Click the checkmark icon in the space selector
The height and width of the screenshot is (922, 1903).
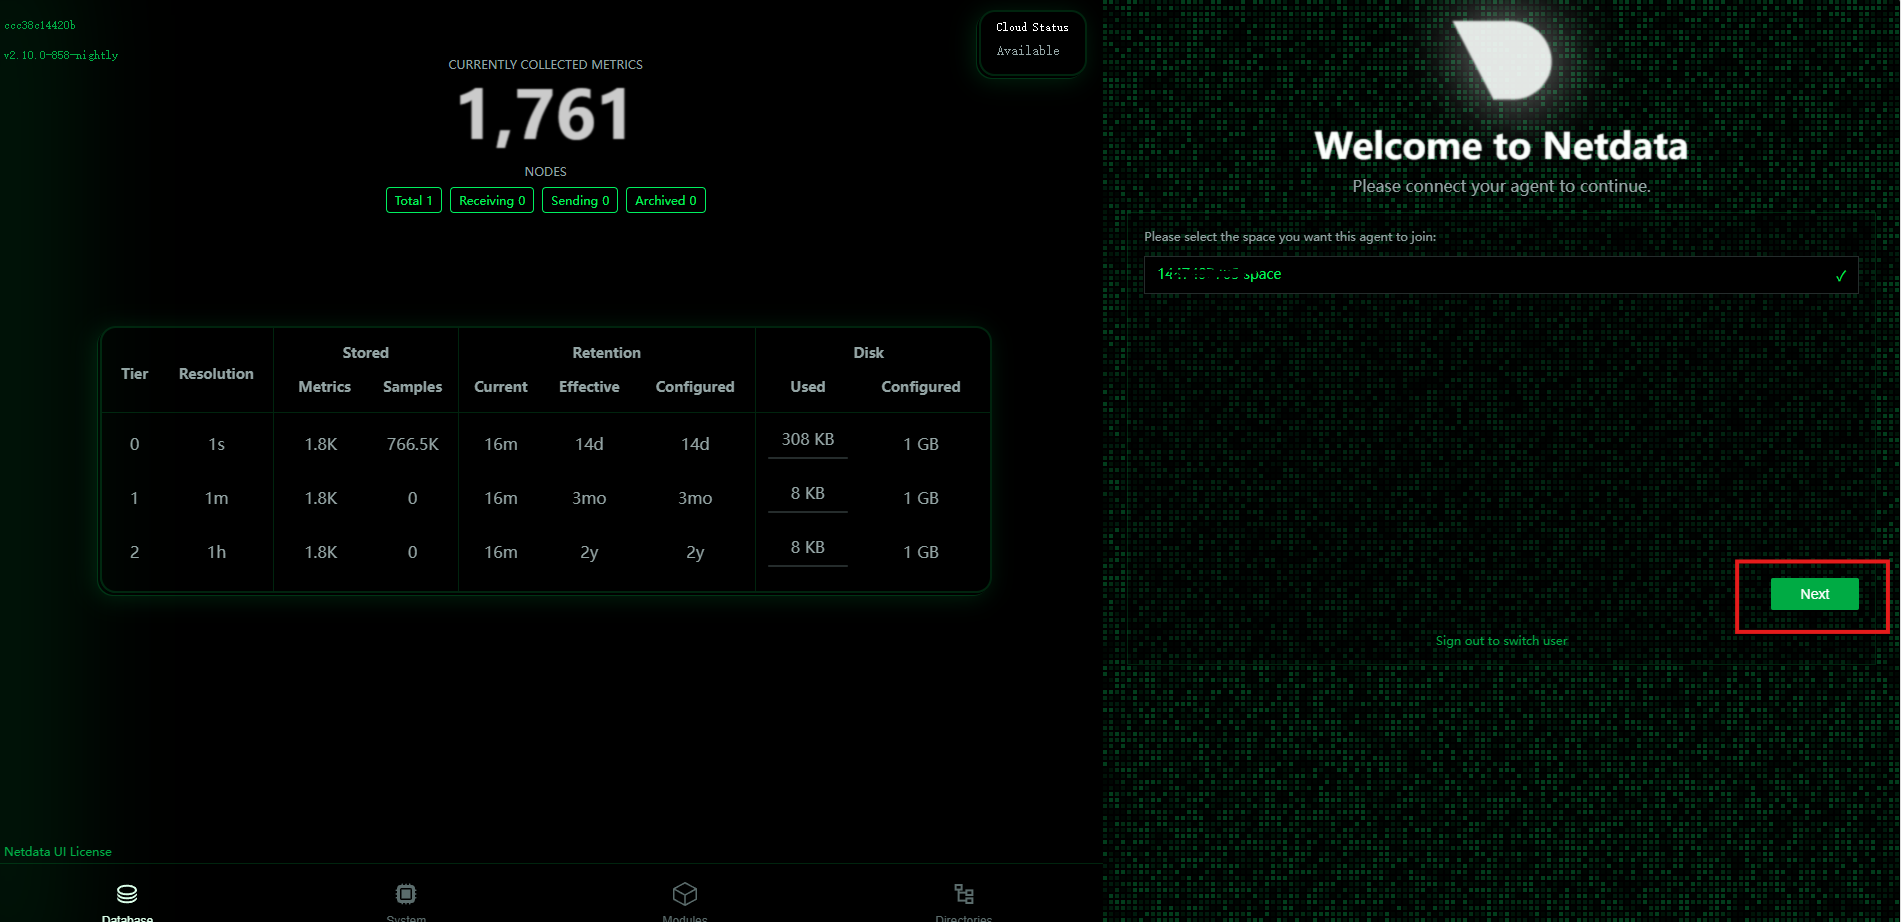[1840, 276]
